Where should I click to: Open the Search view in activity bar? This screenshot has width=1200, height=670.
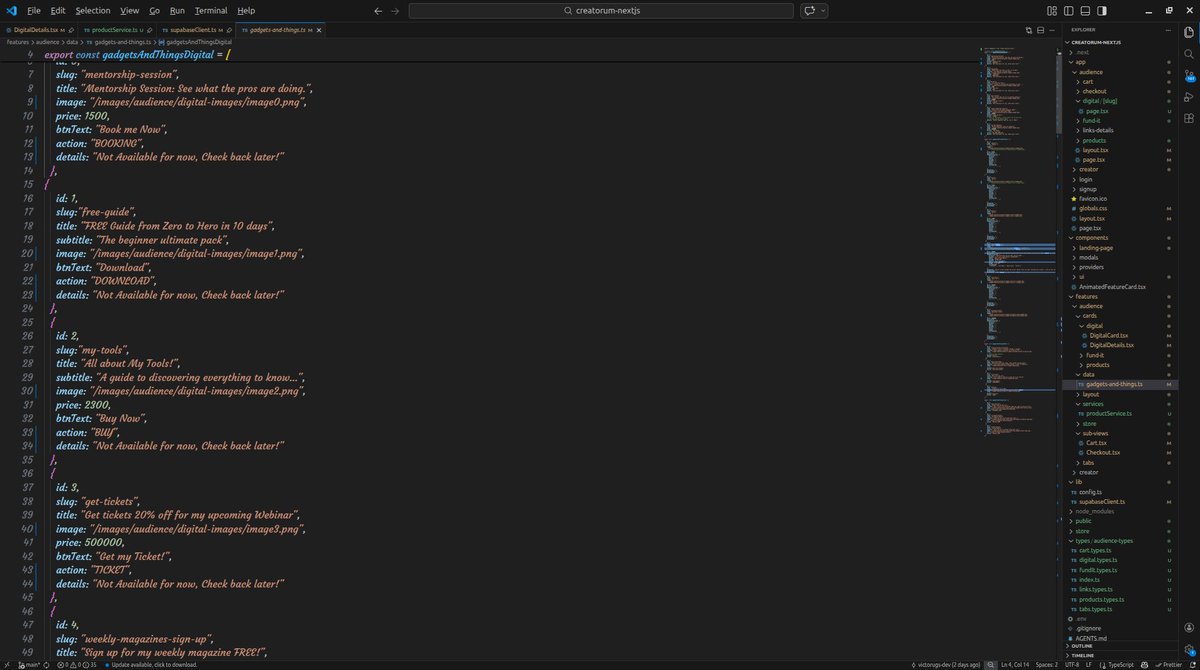(x=1189, y=53)
